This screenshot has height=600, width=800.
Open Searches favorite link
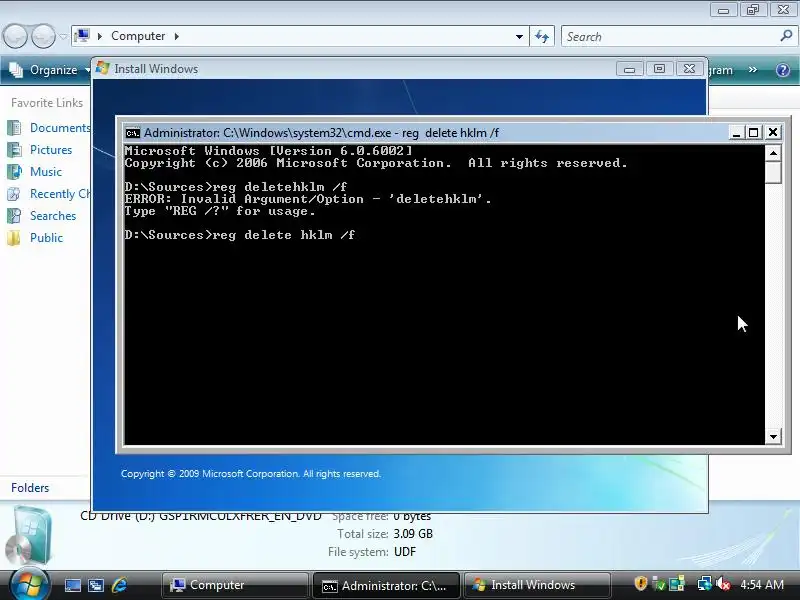(53, 215)
